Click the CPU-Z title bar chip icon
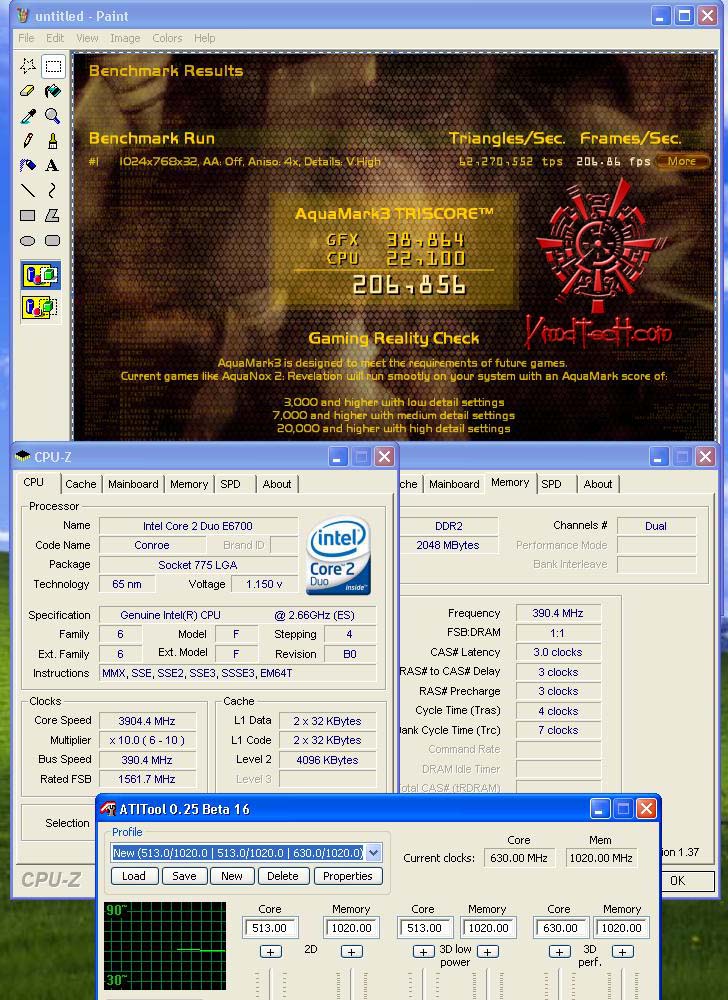This screenshot has height=1000, width=728. point(23,457)
